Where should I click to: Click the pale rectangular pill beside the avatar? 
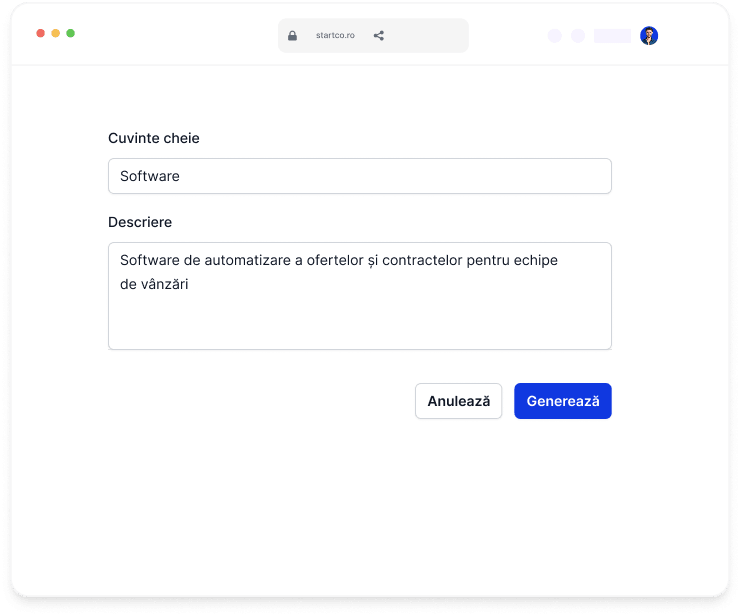click(612, 36)
